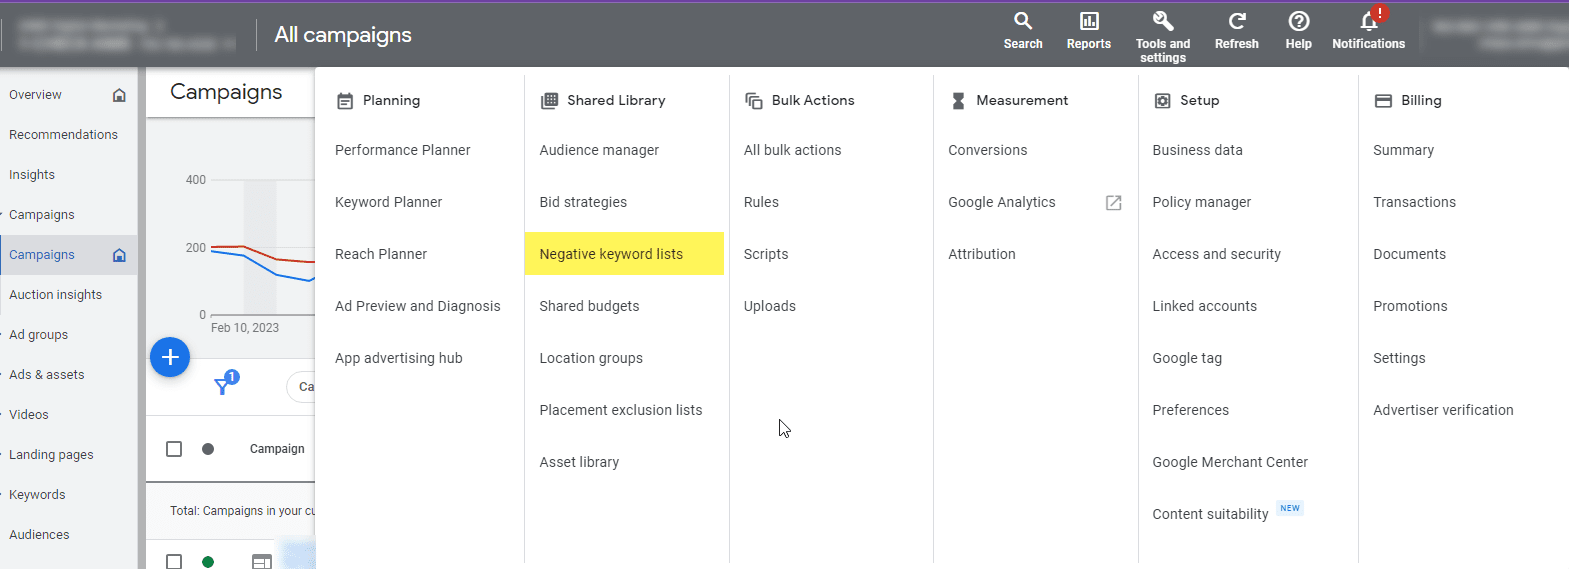The width and height of the screenshot is (1569, 569).
Task: Click Billing card icon
Action: tap(1383, 101)
